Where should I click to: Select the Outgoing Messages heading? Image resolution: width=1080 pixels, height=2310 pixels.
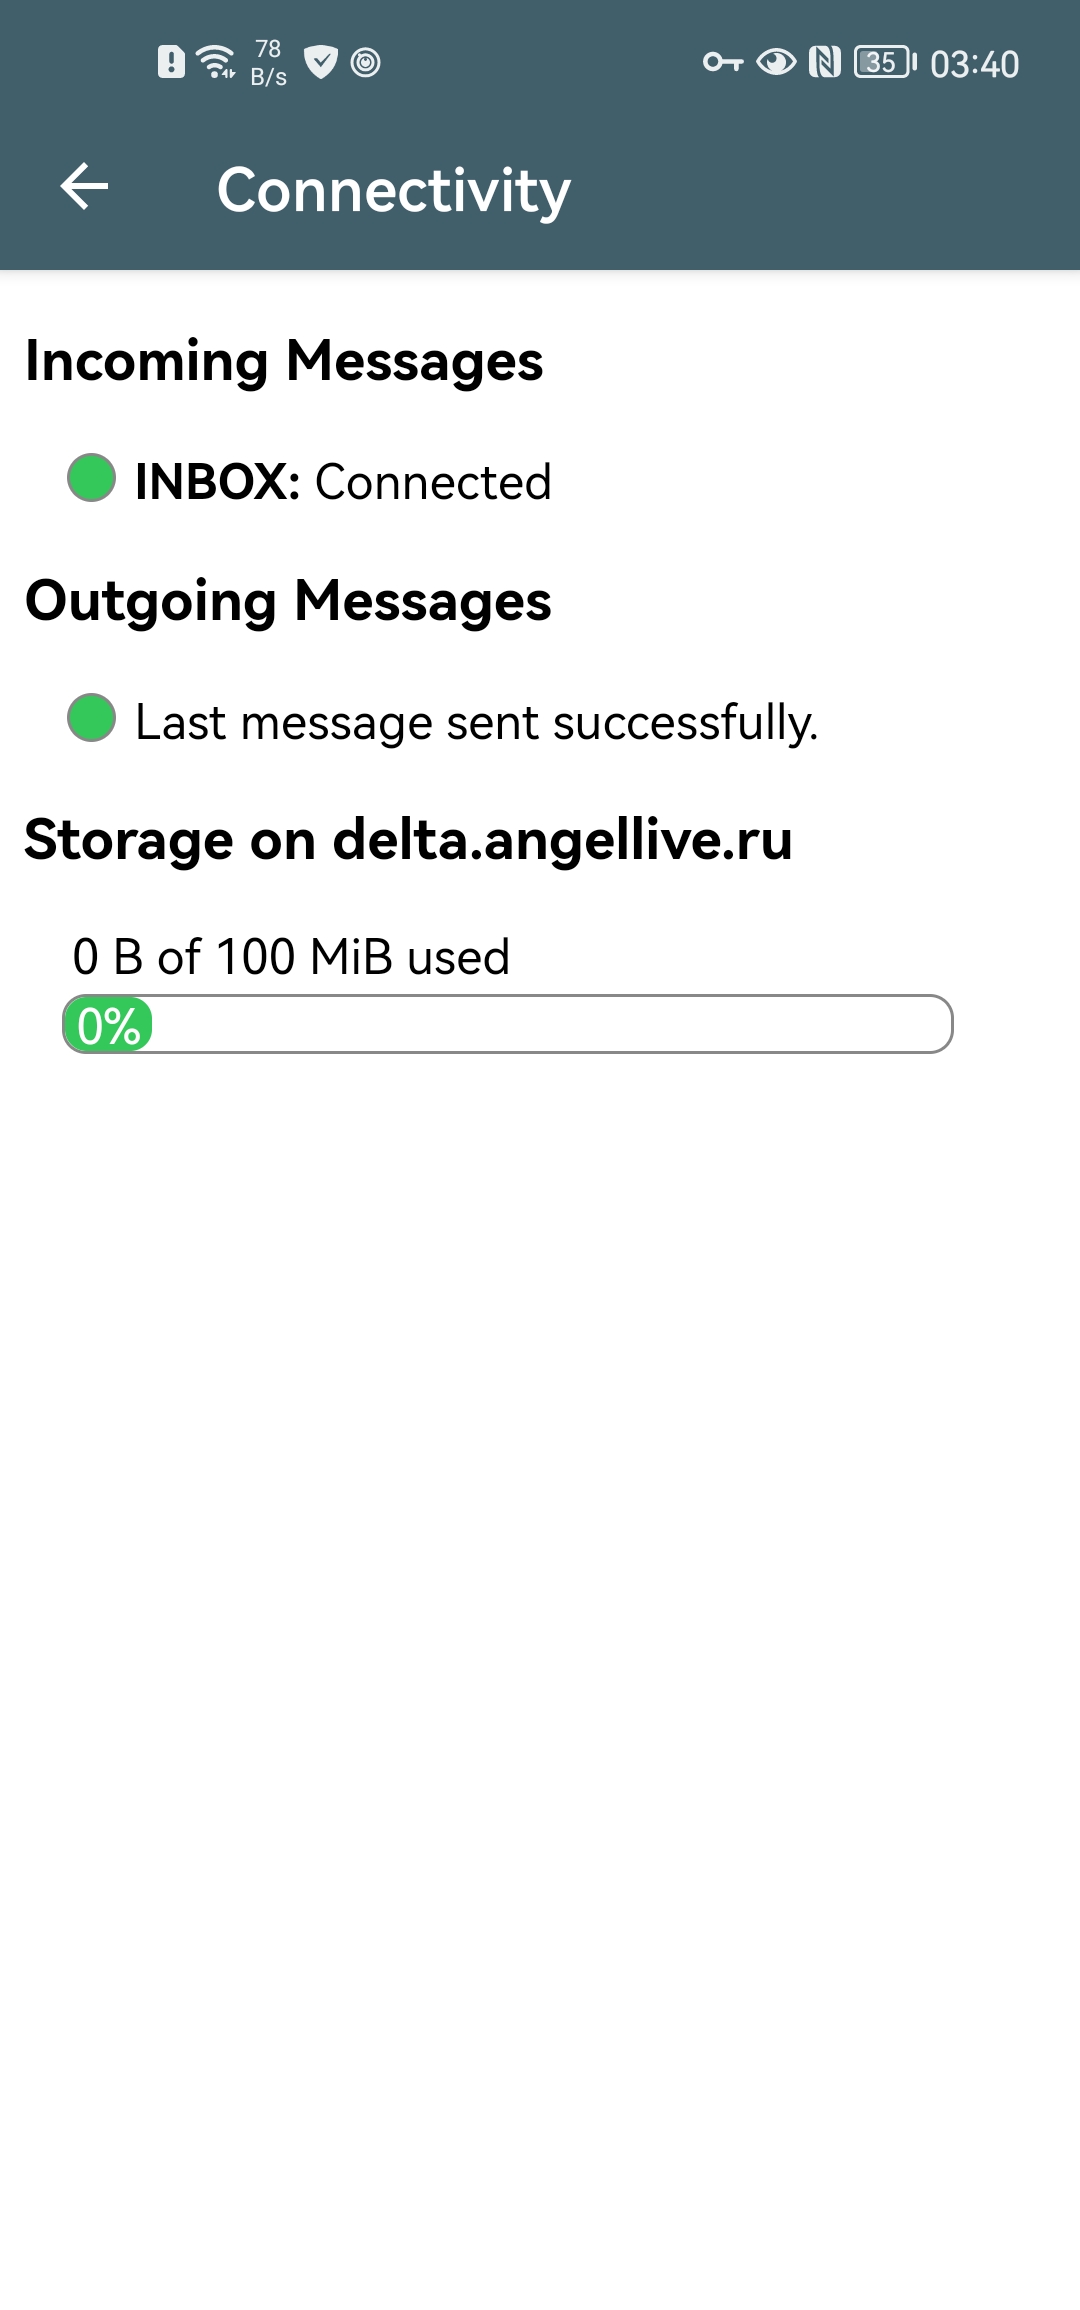click(x=288, y=601)
